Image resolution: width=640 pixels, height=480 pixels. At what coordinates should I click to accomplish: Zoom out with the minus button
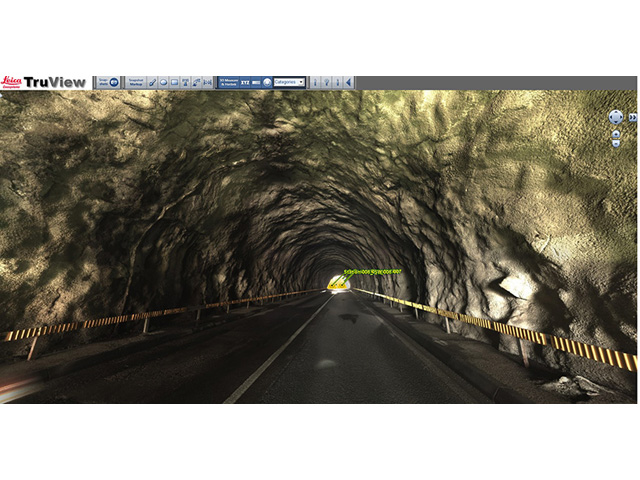(x=616, y=143)
